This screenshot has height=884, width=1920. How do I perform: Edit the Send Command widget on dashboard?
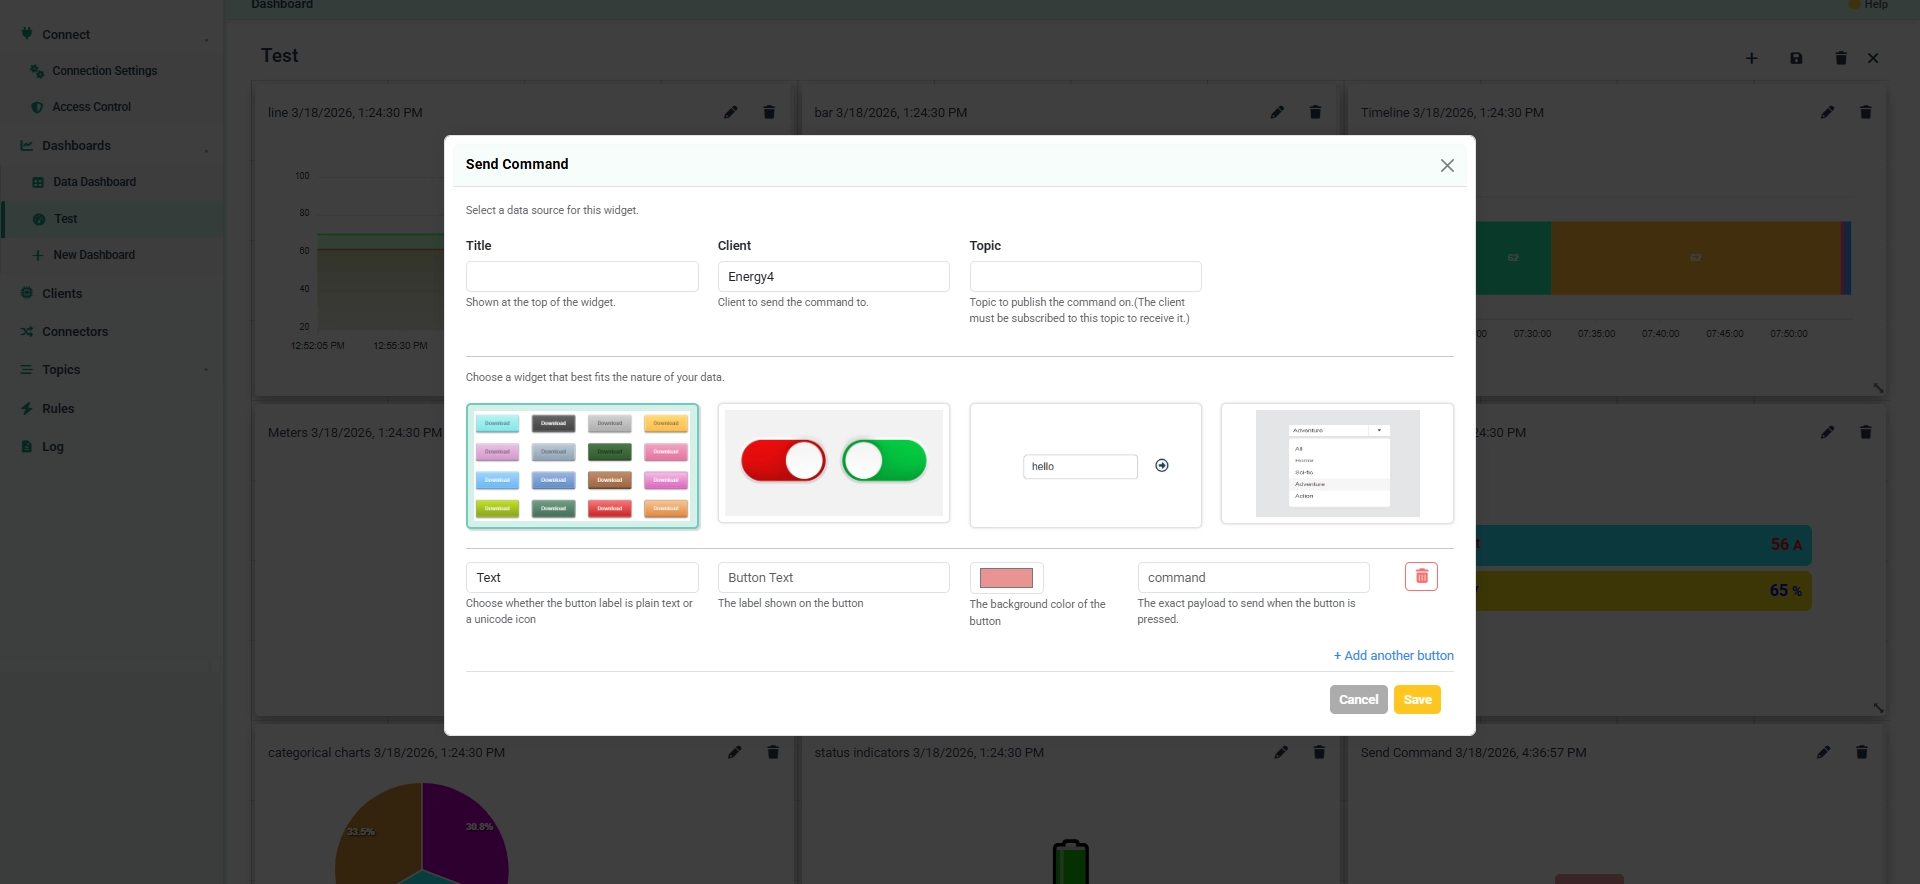click(x=1823, y=752)
